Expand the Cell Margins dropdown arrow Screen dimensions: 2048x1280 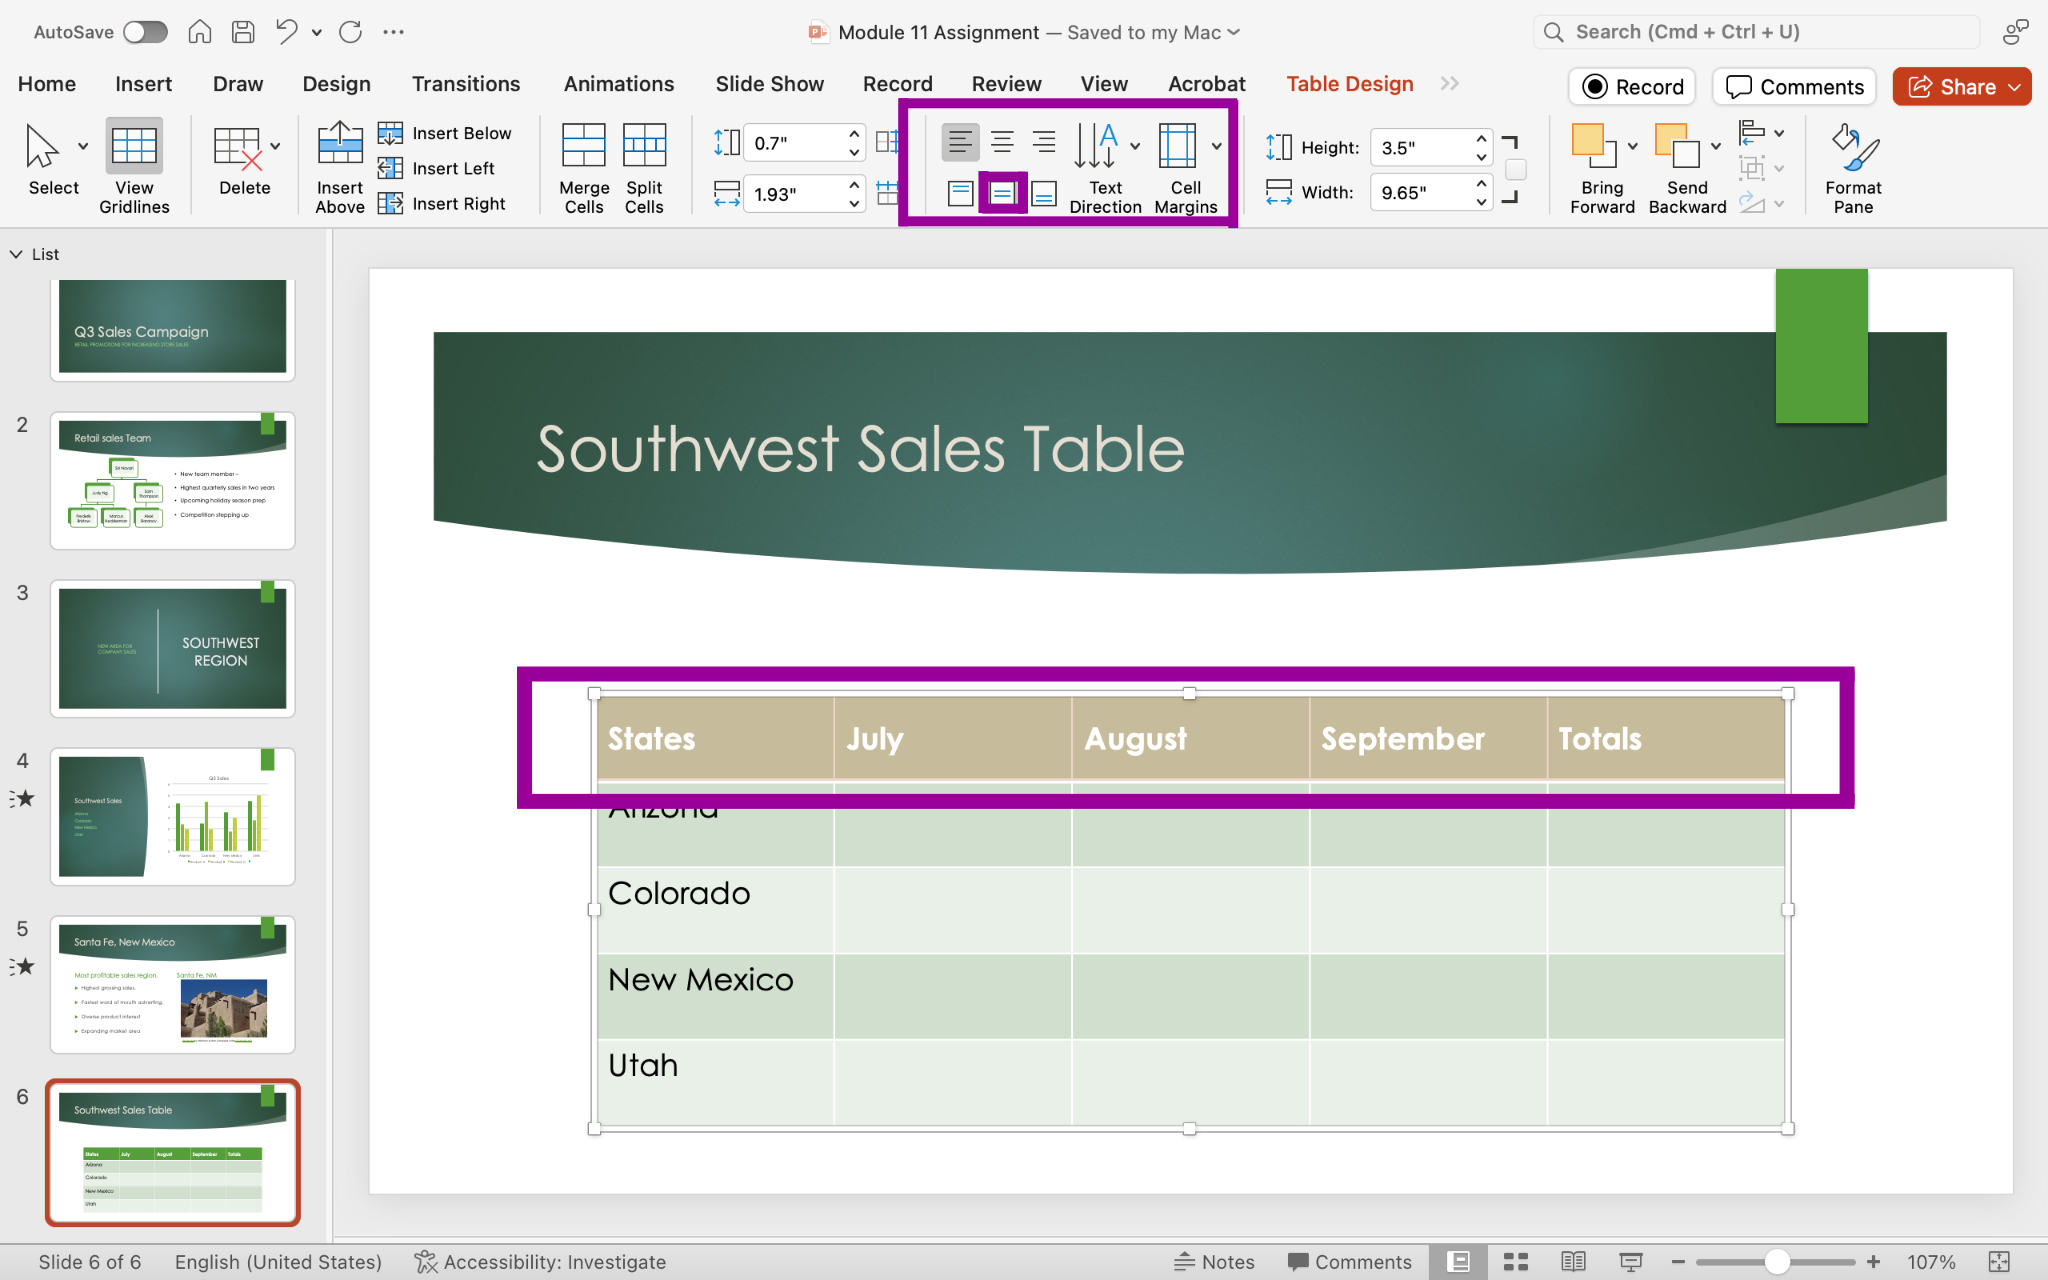coord(1217,146)
